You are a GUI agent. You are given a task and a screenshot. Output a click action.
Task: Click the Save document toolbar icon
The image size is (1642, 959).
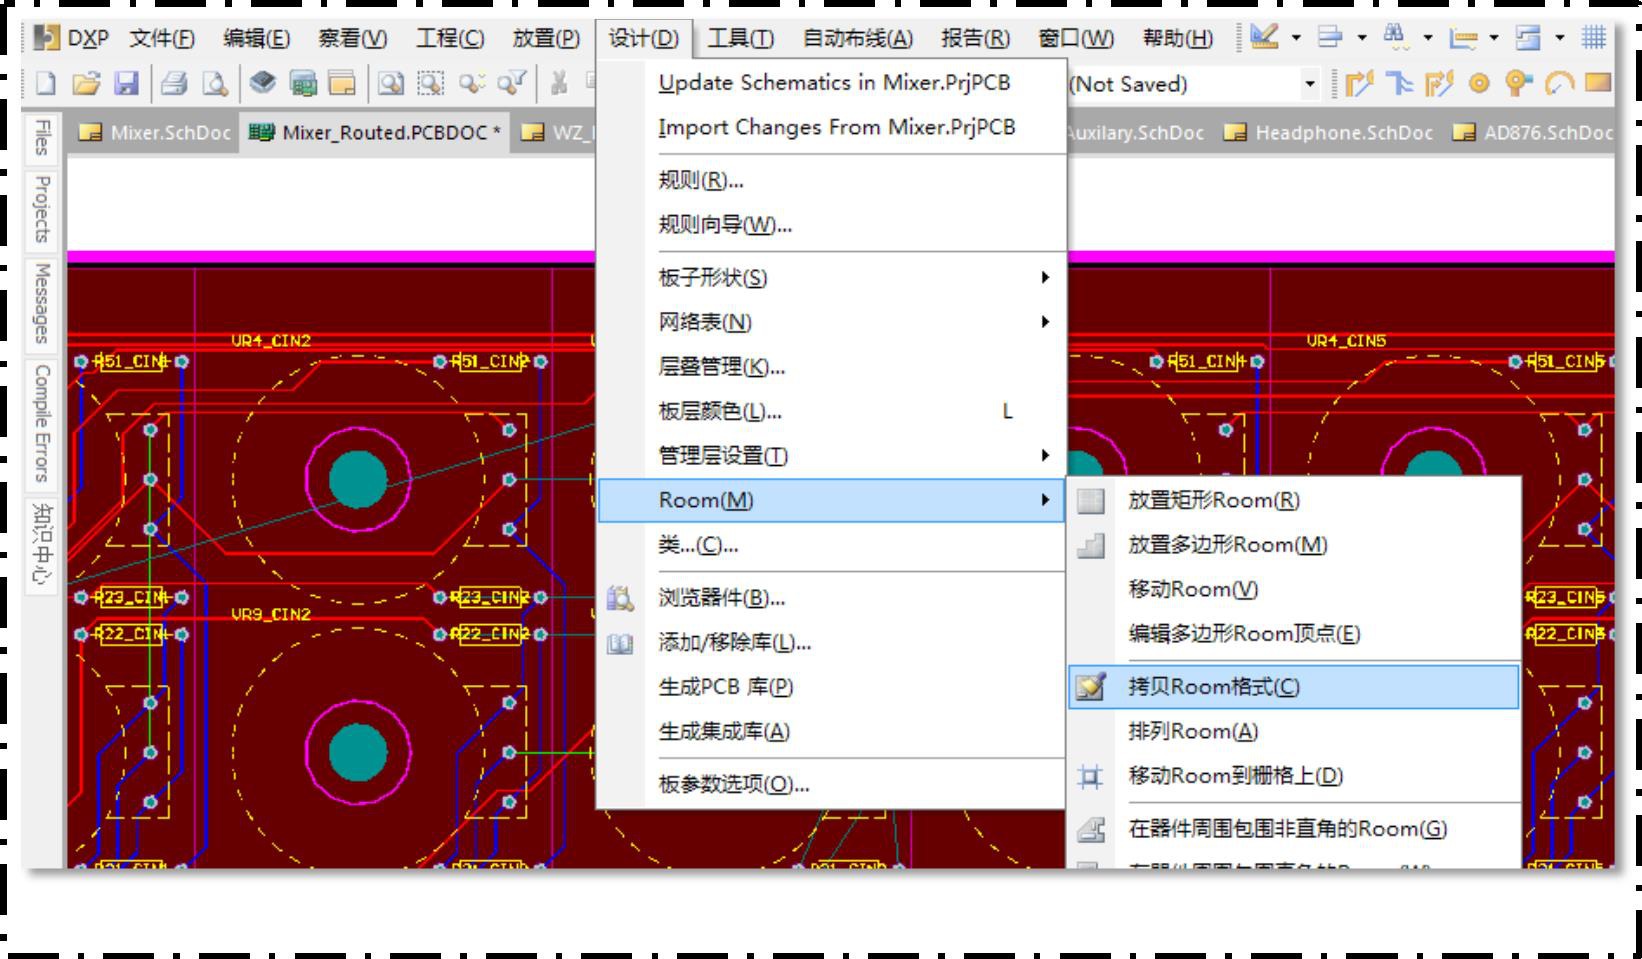(x=126, y=84)
